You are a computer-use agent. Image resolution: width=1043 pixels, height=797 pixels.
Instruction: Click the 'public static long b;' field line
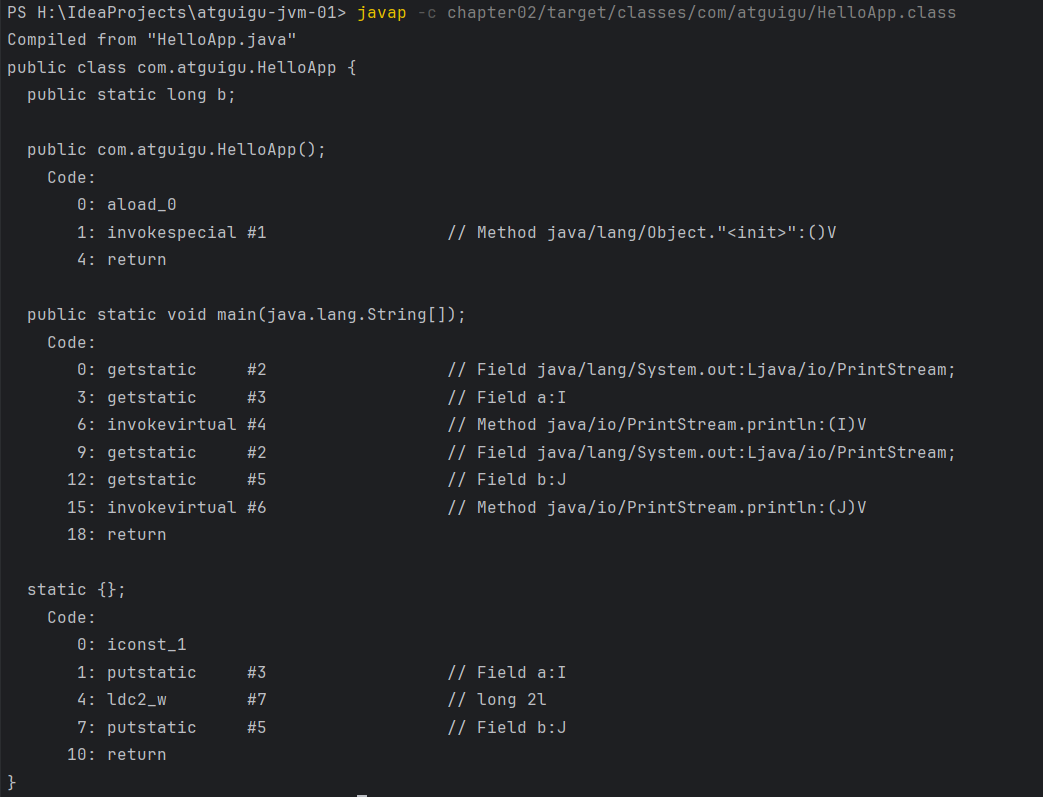pyautogui.click(x=131, y=95)
